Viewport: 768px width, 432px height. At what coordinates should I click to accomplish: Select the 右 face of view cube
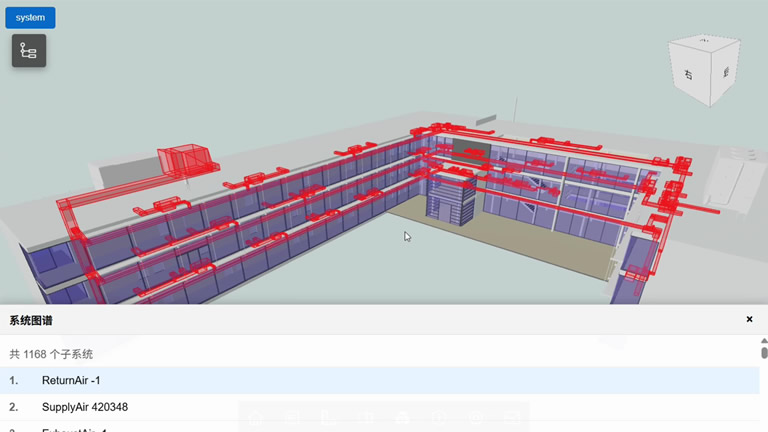click(x=689, y=74)
